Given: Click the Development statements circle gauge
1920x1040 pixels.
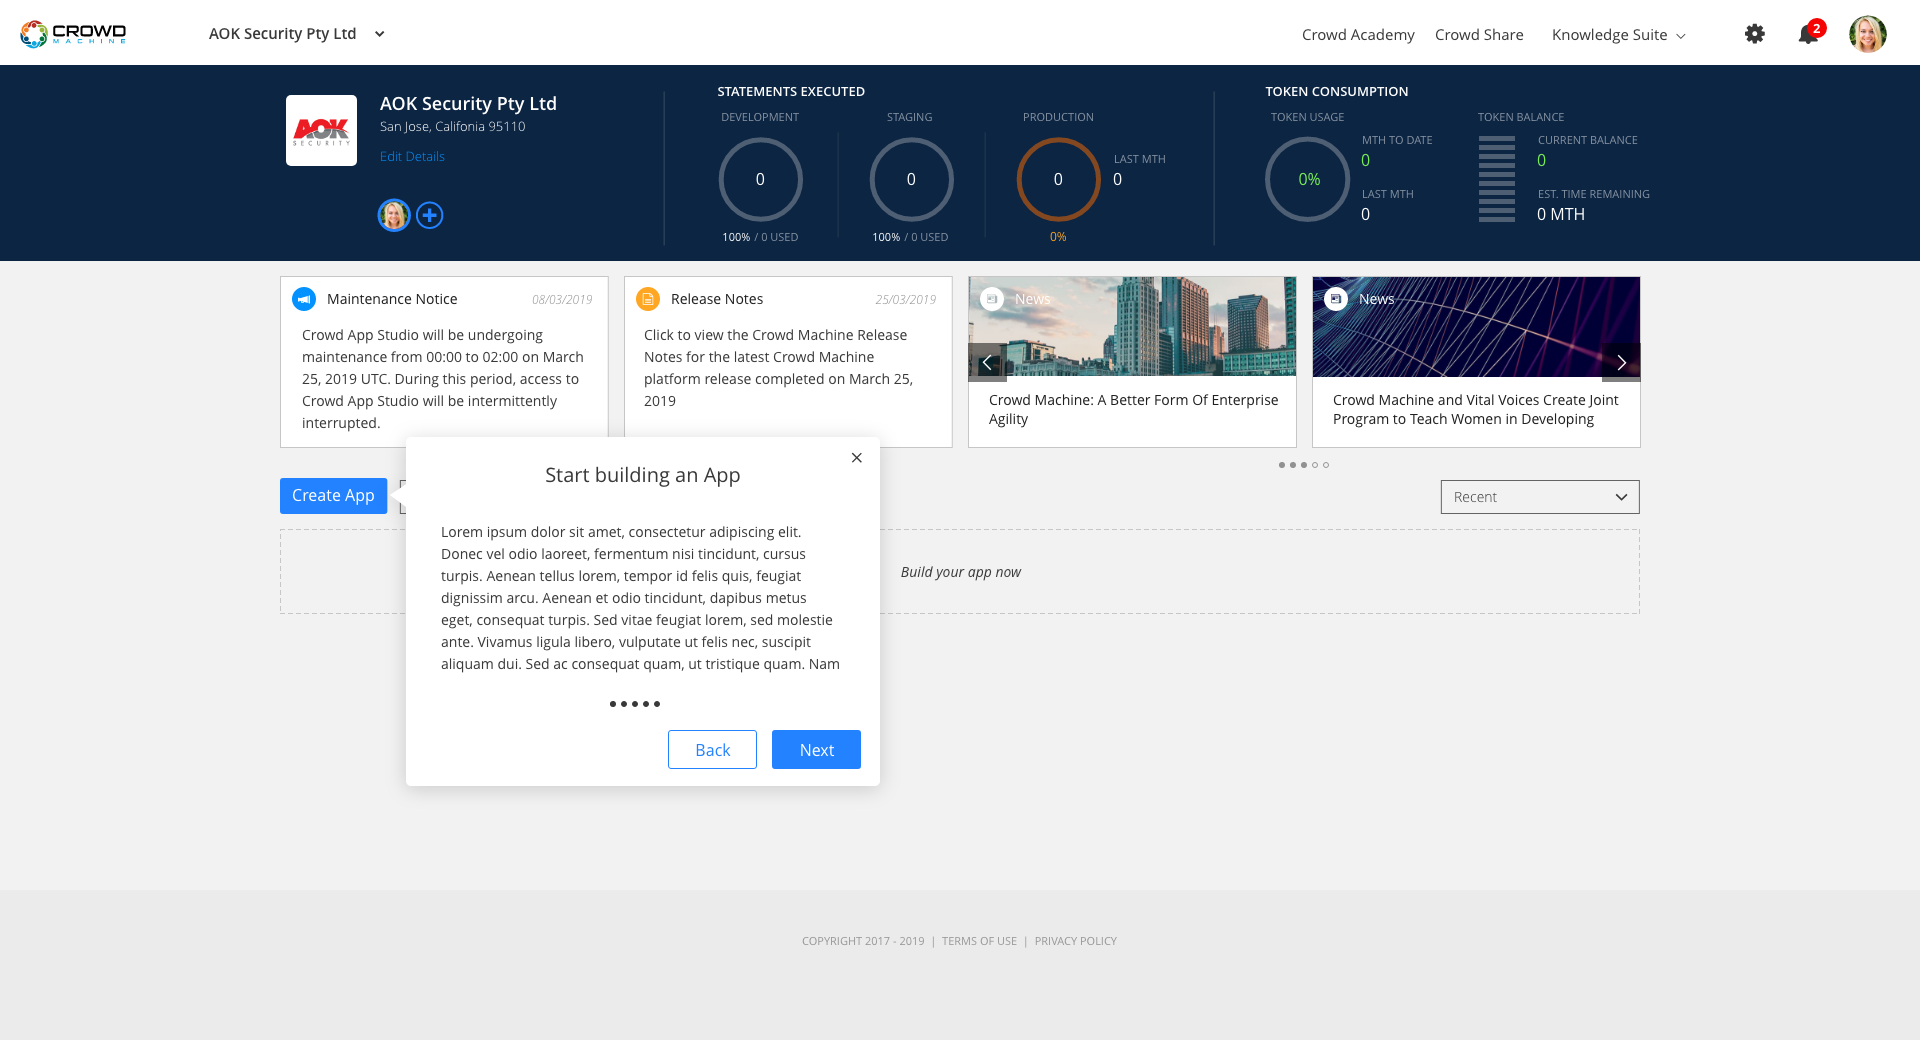Looking at the screenshot, I should [760, 180].
